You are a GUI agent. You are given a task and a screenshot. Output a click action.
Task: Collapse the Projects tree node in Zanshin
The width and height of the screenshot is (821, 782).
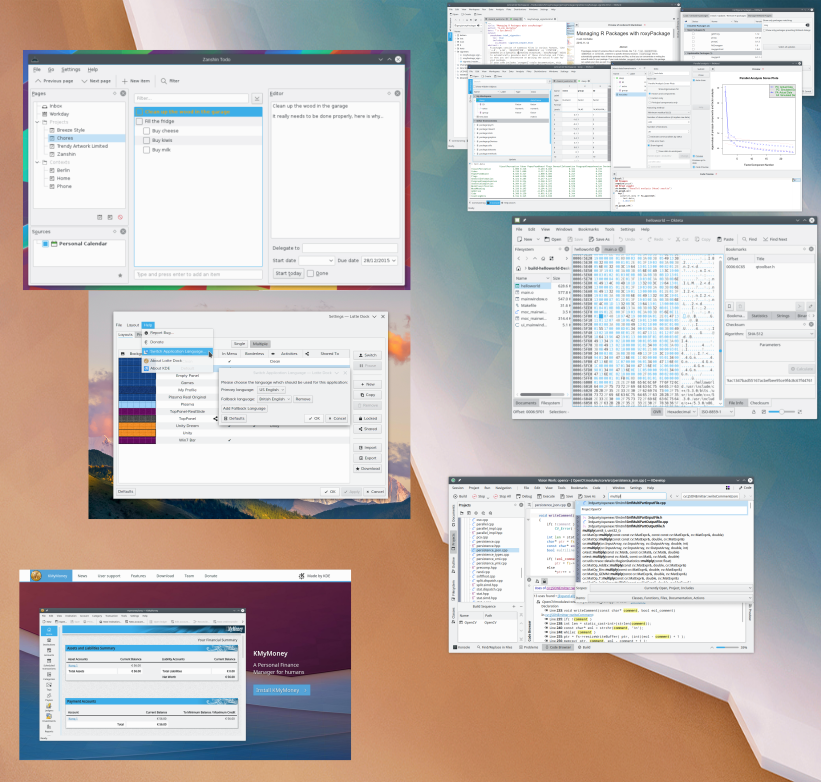[x=37, y=122]
